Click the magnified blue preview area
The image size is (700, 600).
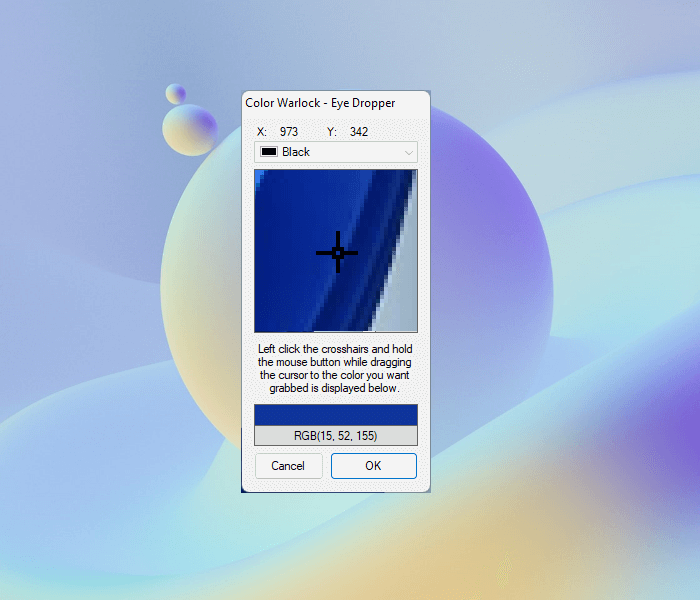point(336,251)
